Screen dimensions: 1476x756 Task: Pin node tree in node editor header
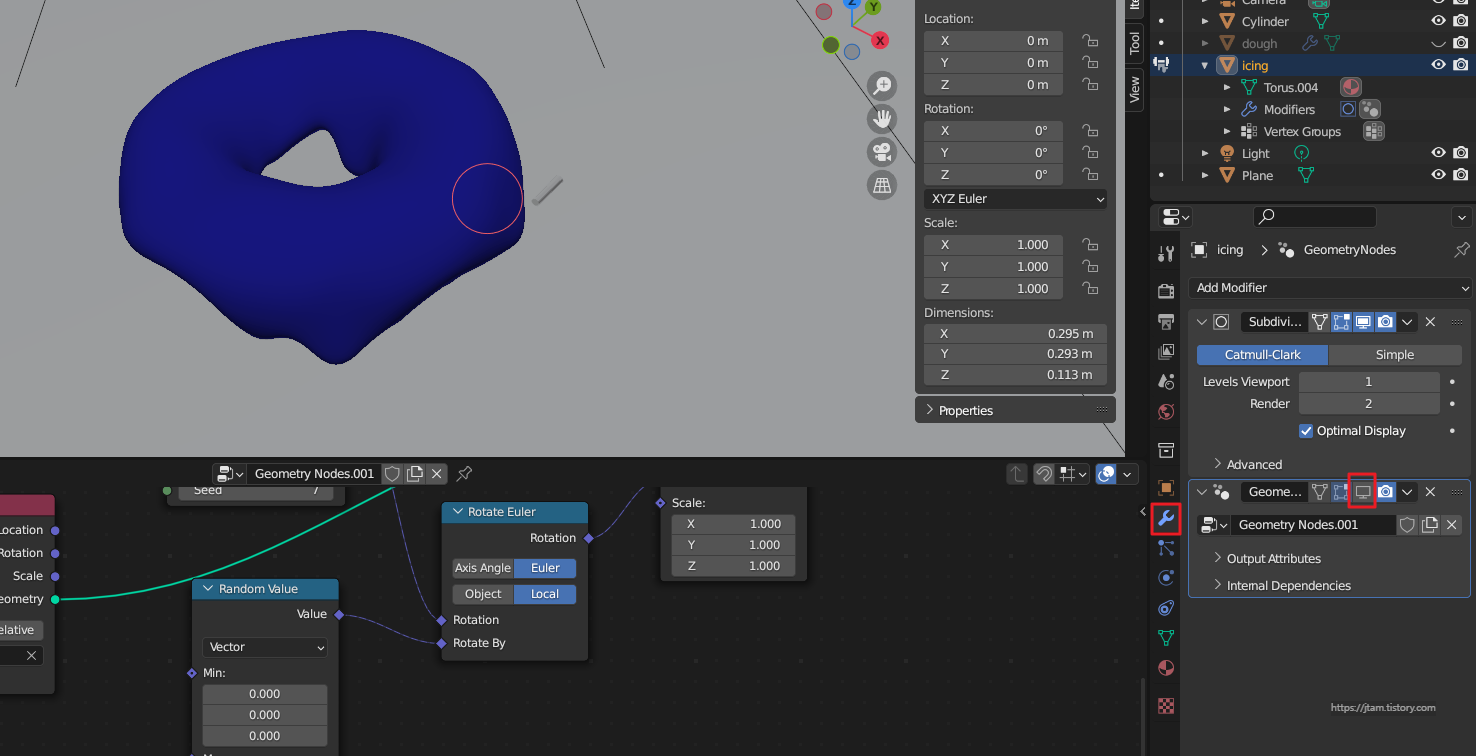(x=464, y=474)
